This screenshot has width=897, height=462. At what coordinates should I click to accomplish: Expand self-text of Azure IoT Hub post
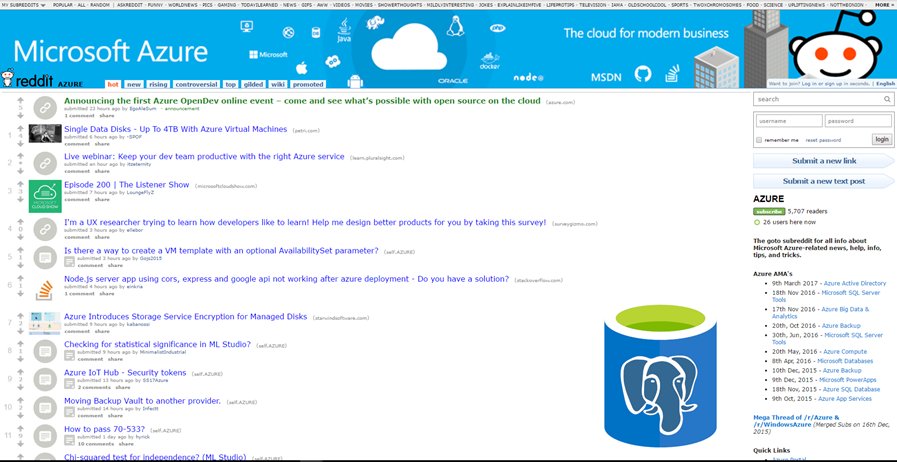69,384
